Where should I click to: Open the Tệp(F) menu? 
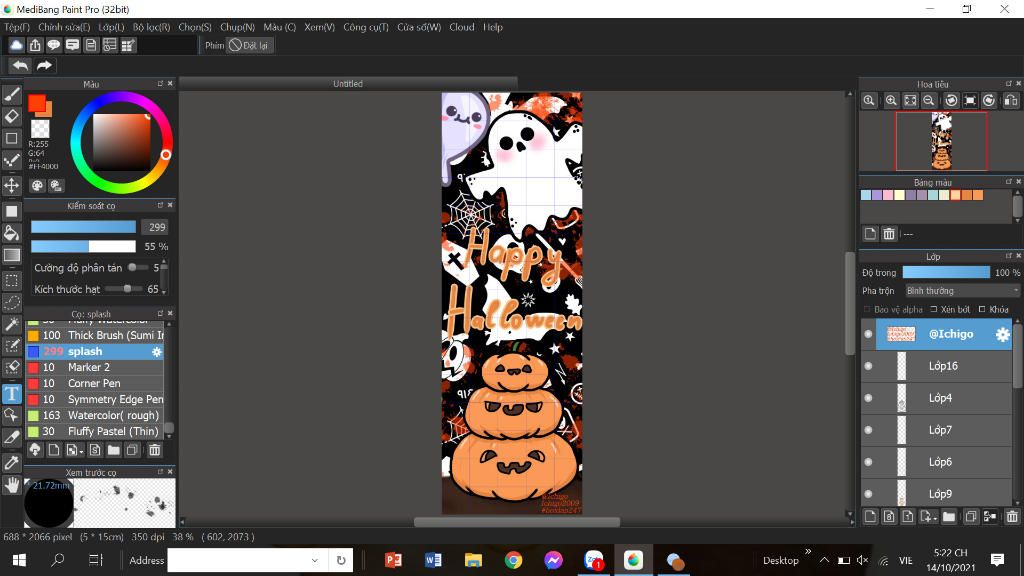tap(17, 27)
